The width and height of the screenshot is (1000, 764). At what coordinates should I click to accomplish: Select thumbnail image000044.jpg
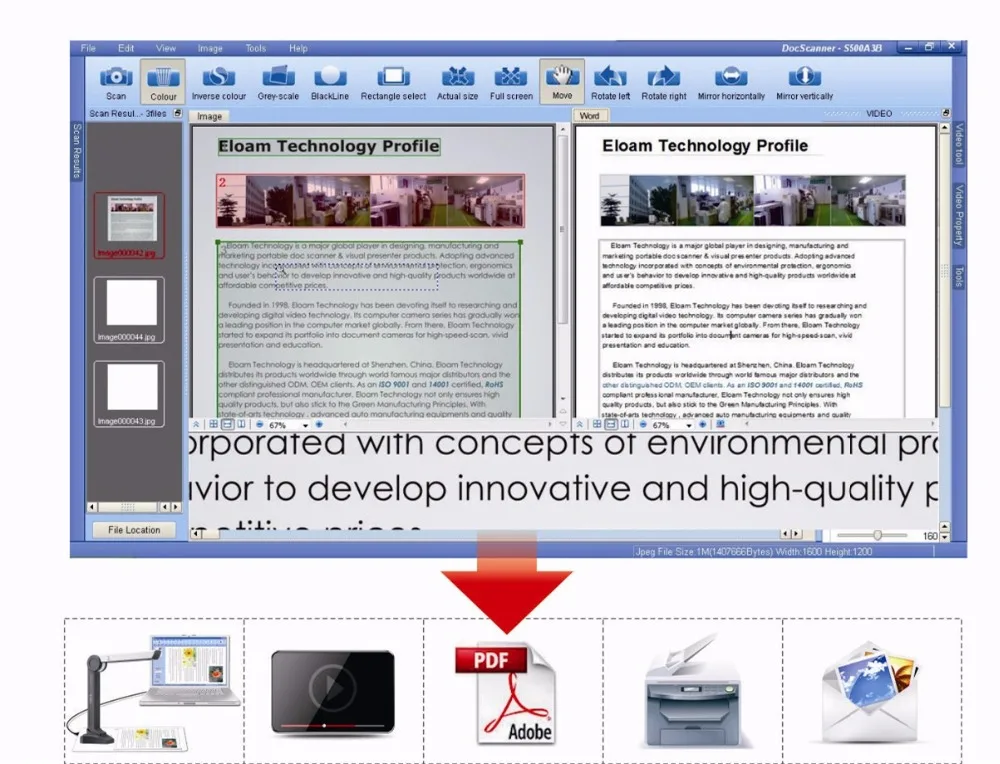[129, 310]
